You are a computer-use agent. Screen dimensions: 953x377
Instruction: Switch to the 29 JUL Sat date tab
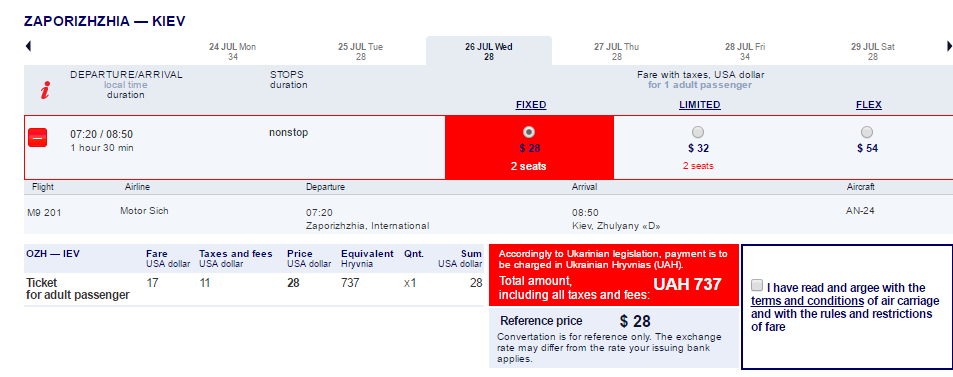point(873,51)
